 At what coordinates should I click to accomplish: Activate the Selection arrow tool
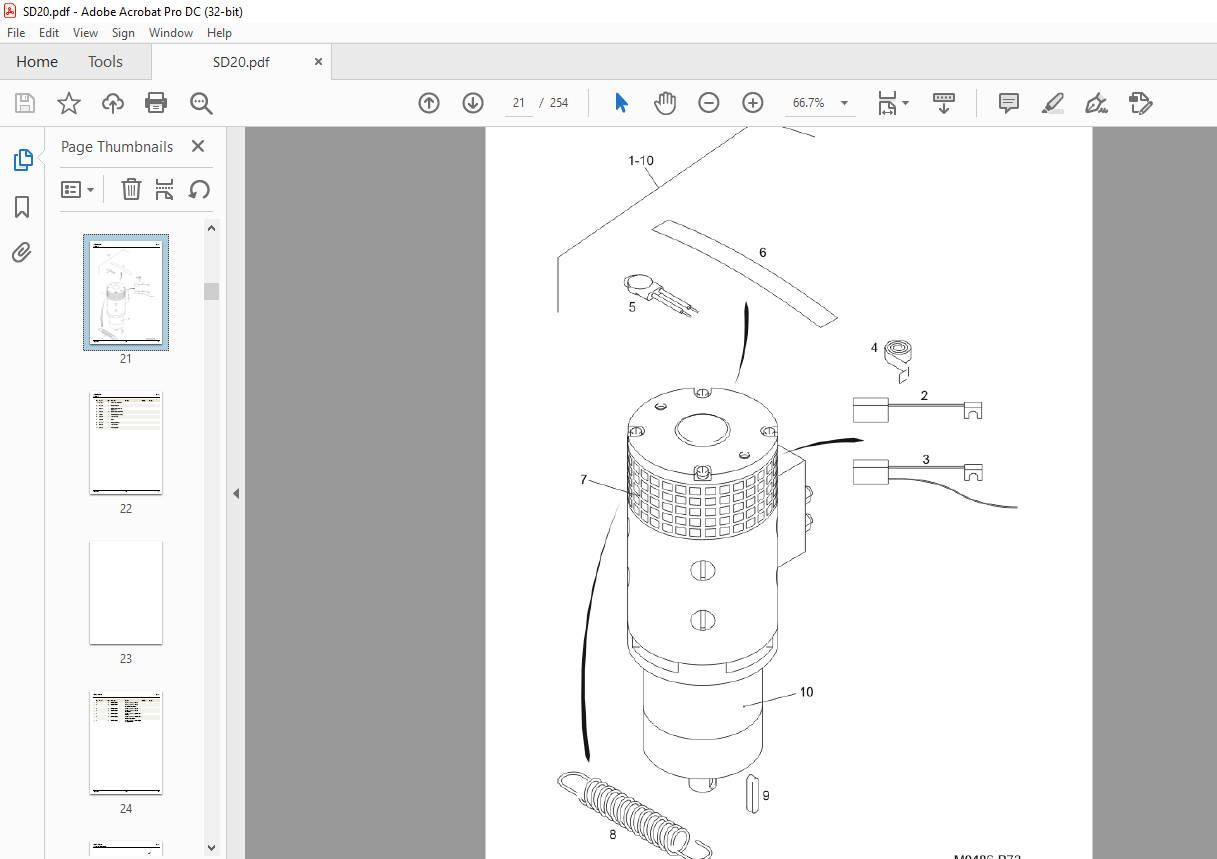point(621,103)
